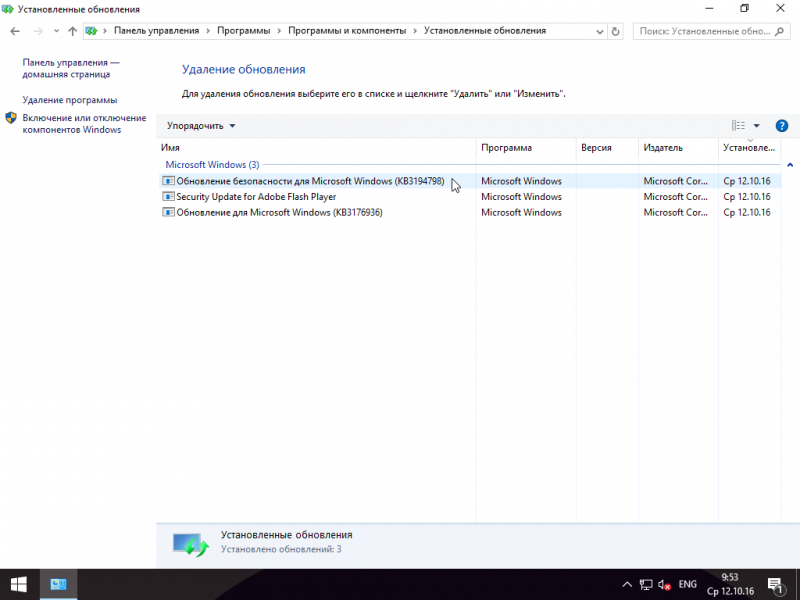Click the muted volume tray icon

click(664, 585)
